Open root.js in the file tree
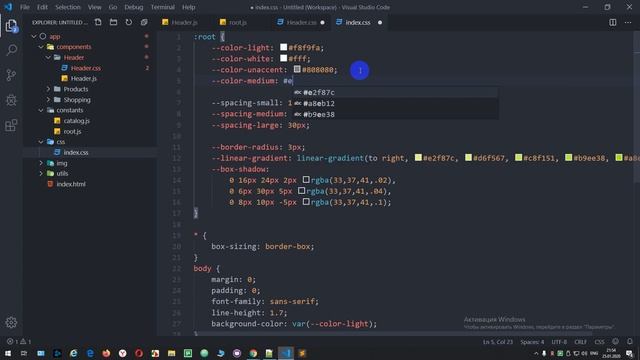 pyautogui.click(x=72, y=131)
